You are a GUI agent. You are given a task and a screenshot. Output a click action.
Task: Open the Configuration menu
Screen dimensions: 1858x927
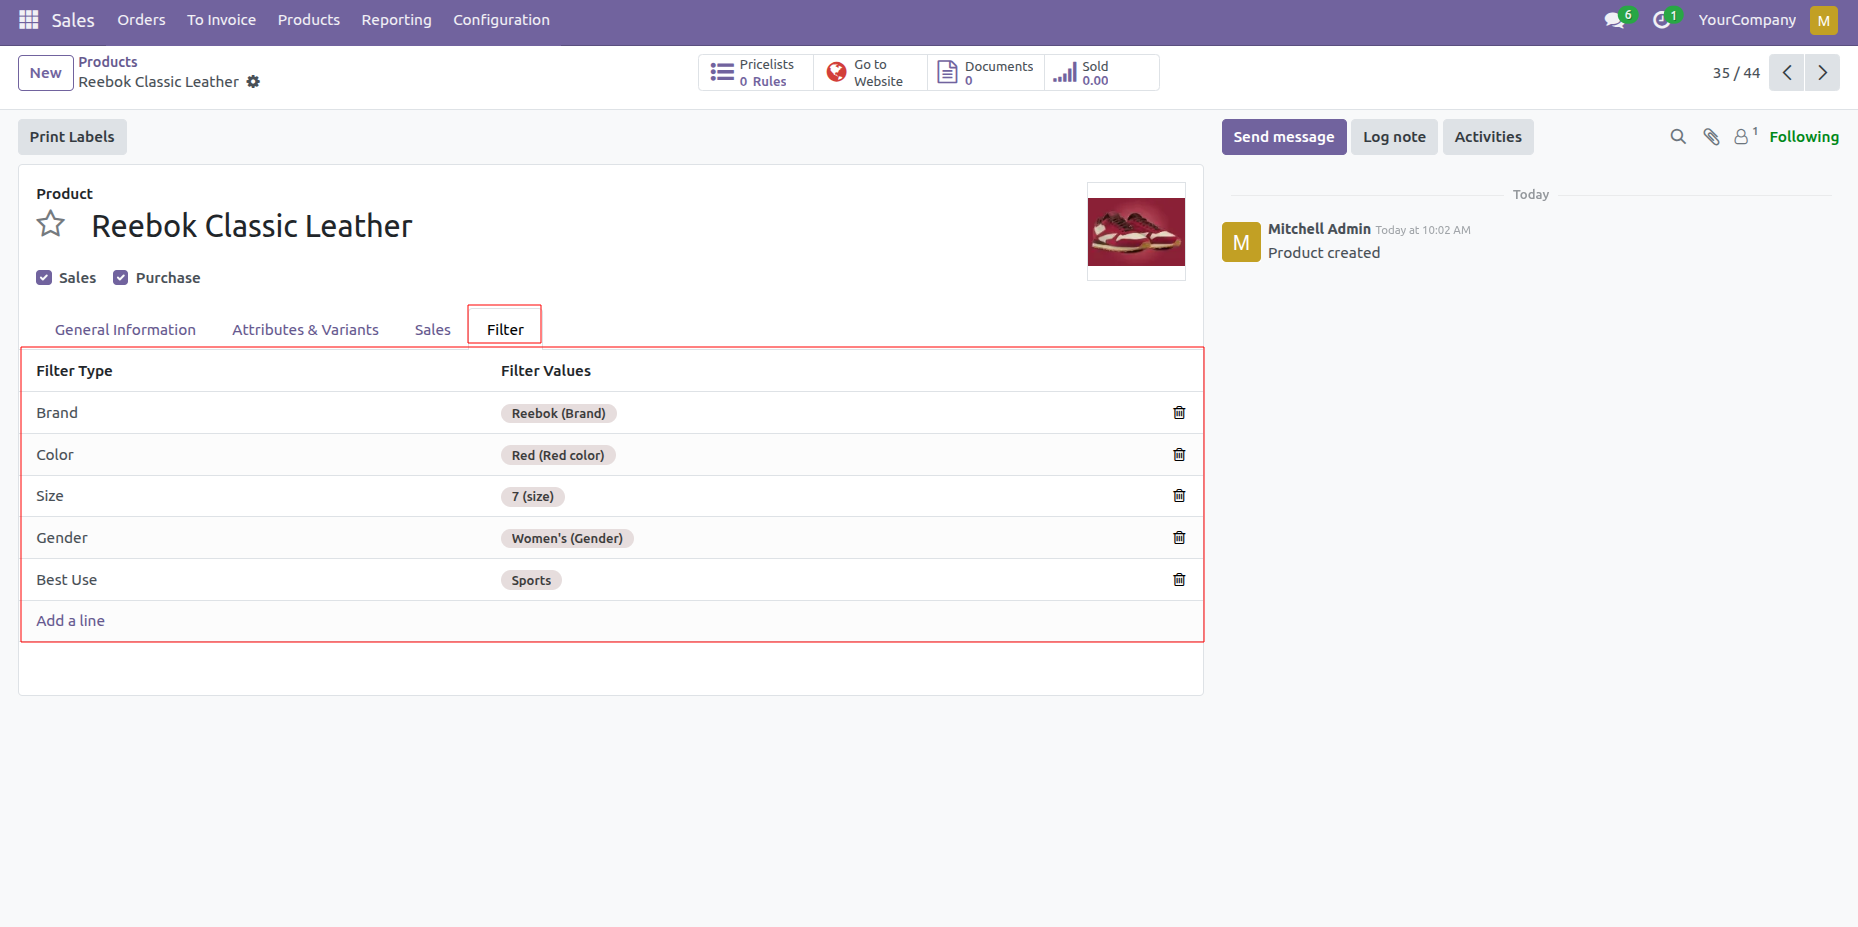(502, 20)
